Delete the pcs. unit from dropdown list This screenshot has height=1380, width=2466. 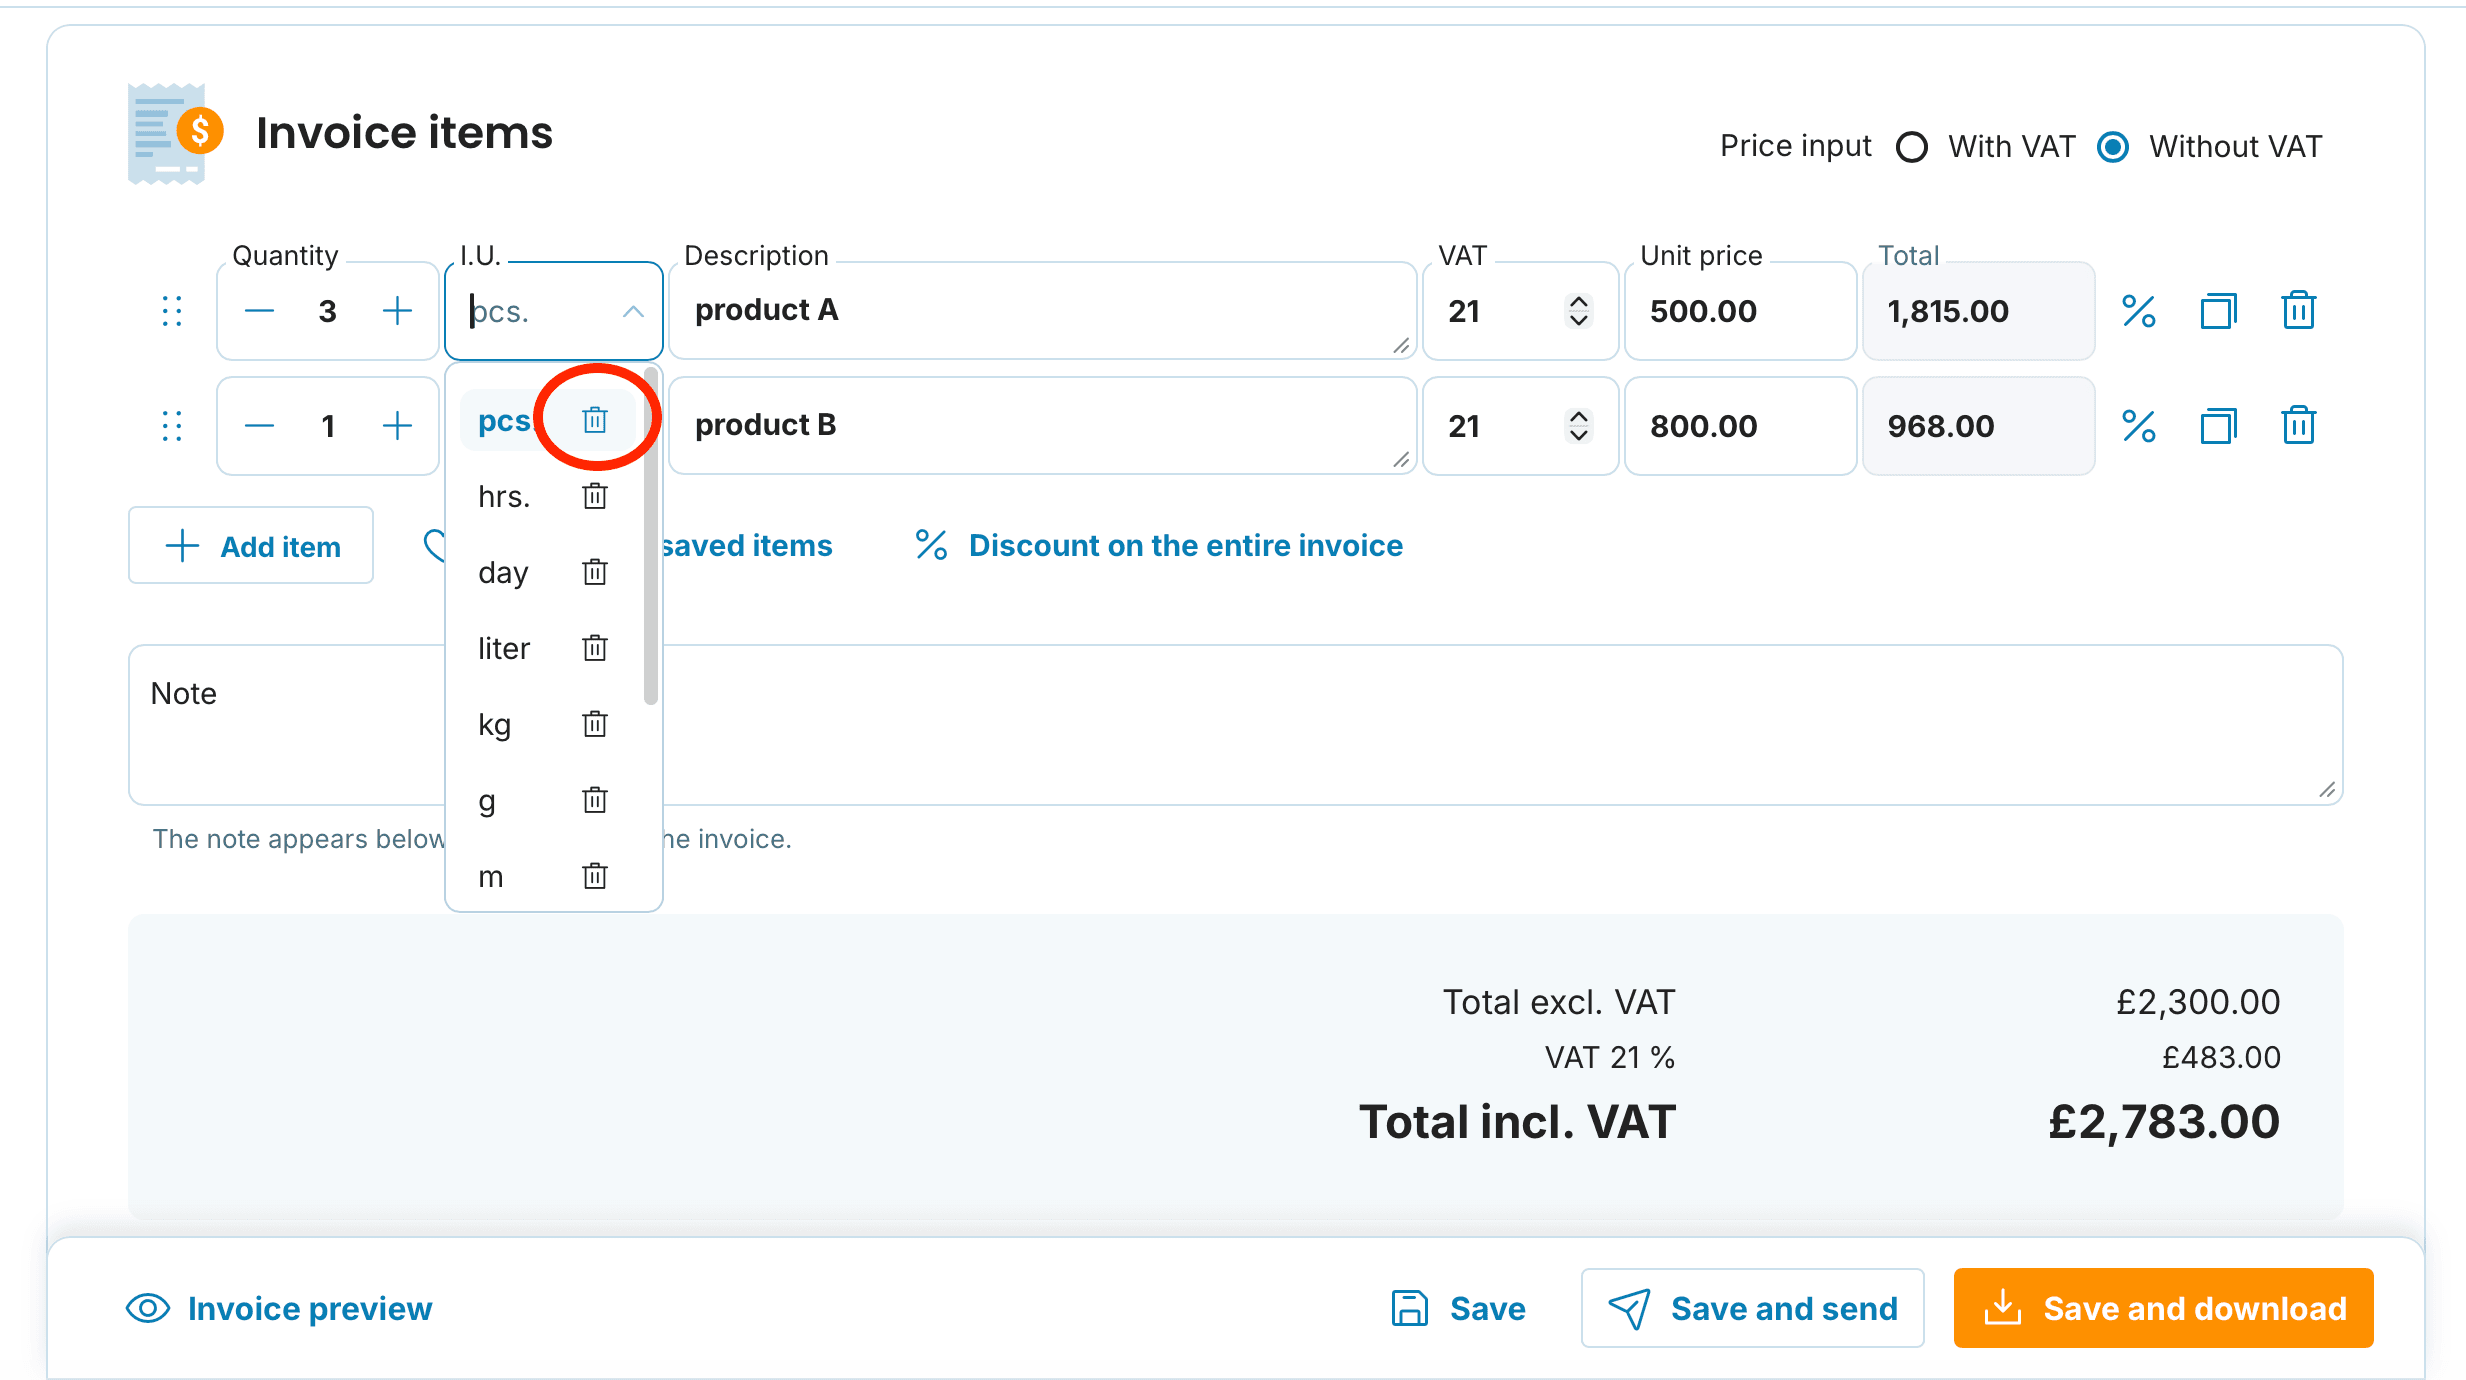[x=595, y=420]
